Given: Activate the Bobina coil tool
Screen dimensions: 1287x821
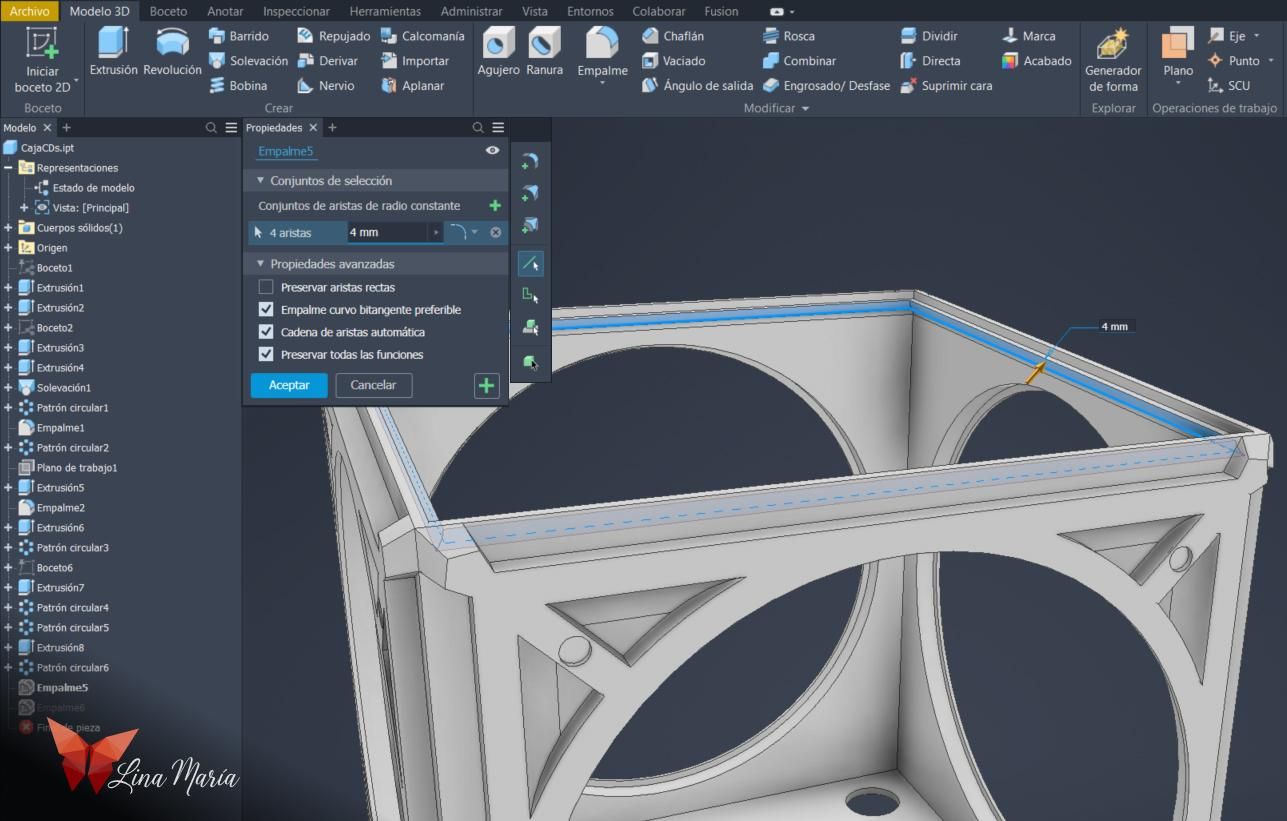Looking at the screenshot, I should pyautogui.click(x=237, y=86).
